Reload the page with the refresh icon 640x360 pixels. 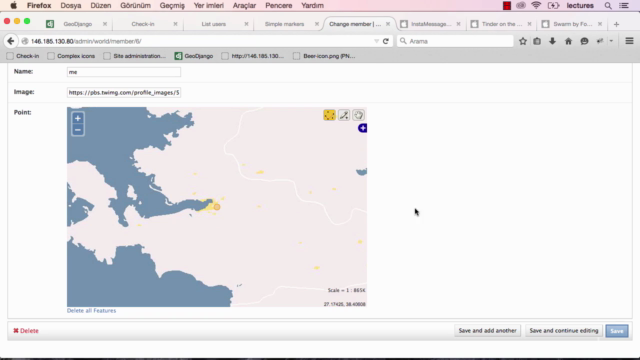386,41
